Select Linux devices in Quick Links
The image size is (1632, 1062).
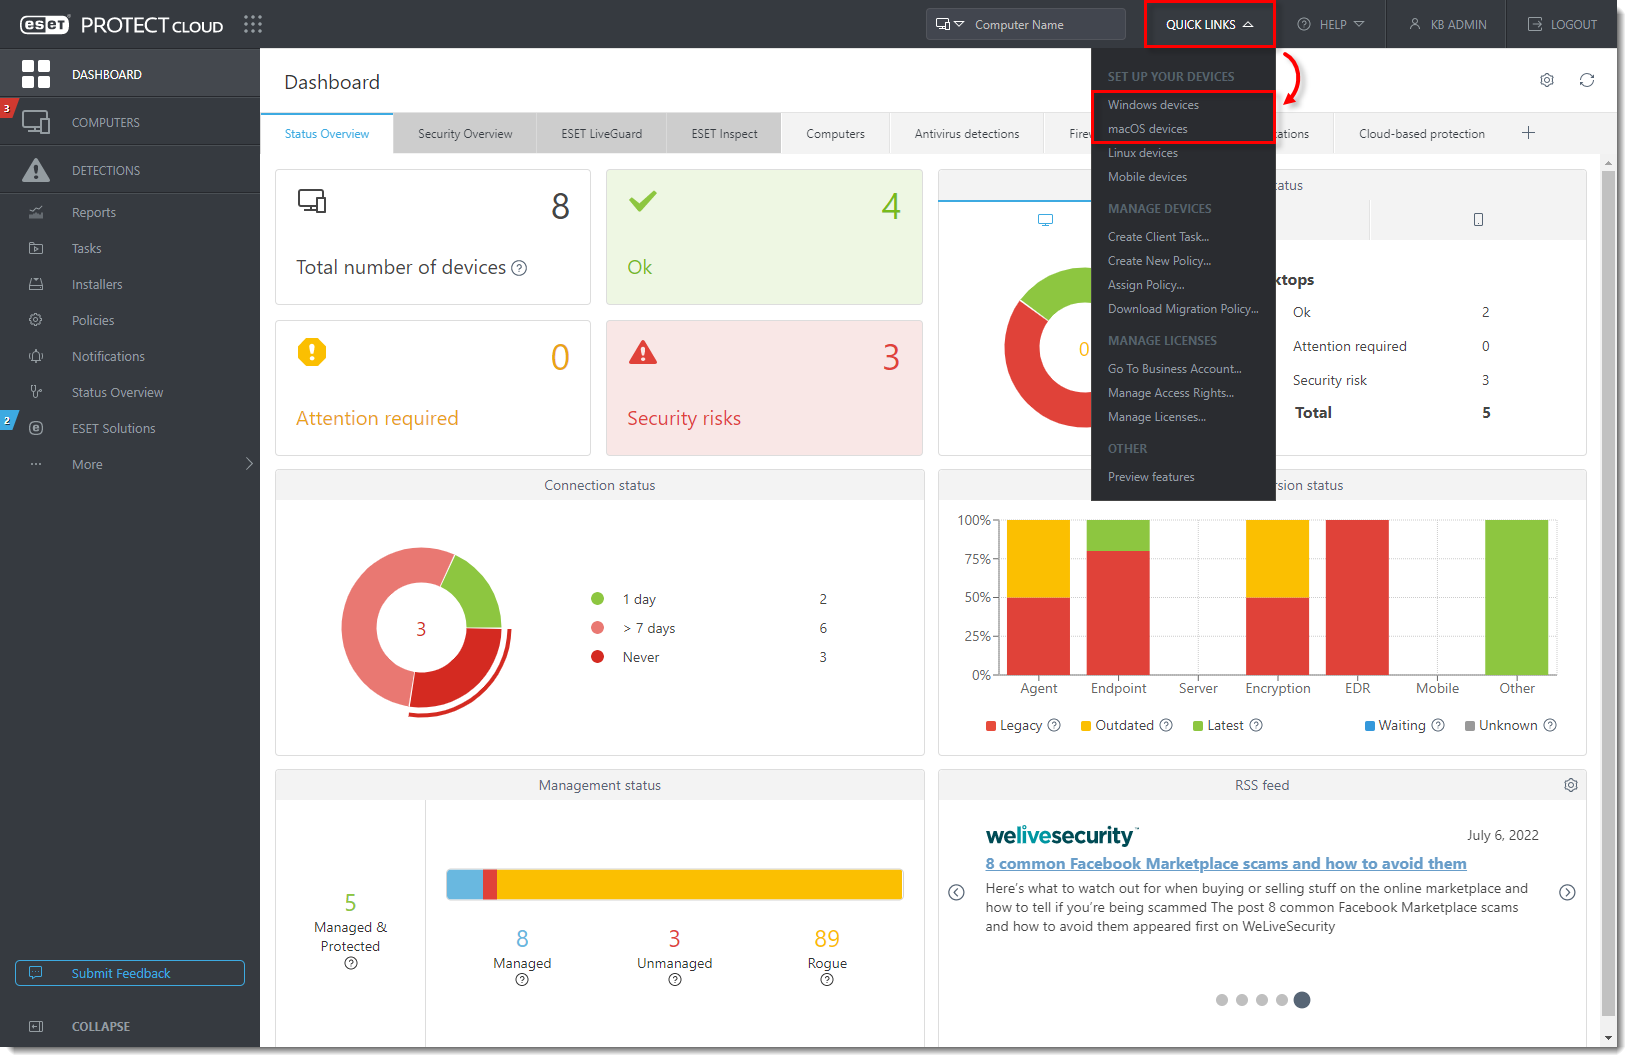click(x=1142, y=153)
